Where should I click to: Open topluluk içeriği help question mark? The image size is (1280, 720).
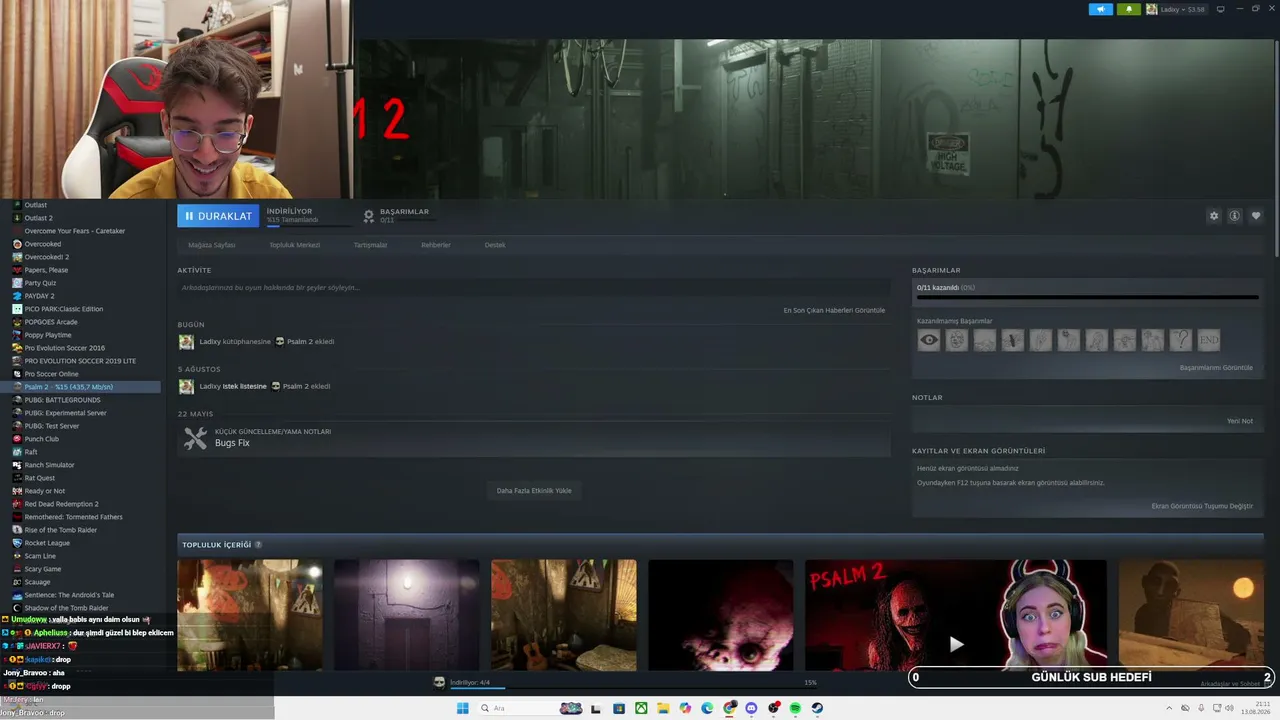click(x=258, y=545)
